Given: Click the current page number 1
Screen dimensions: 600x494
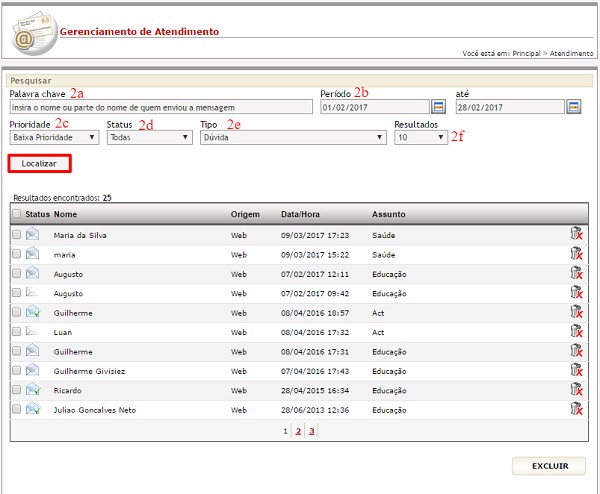Looking at the screenshot, I should [285, 432].
